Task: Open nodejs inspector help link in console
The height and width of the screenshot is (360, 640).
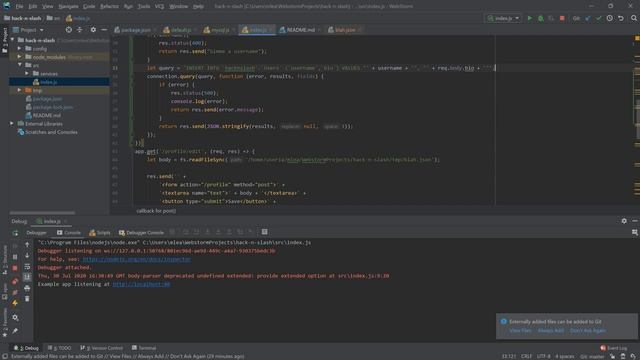Action: (137, 259)
